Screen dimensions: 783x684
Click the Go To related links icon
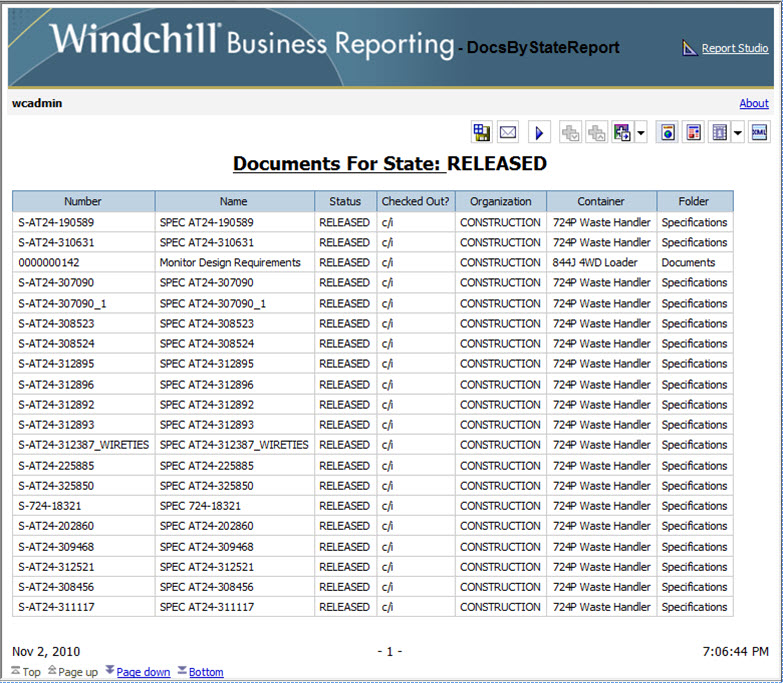click(622, 132)
